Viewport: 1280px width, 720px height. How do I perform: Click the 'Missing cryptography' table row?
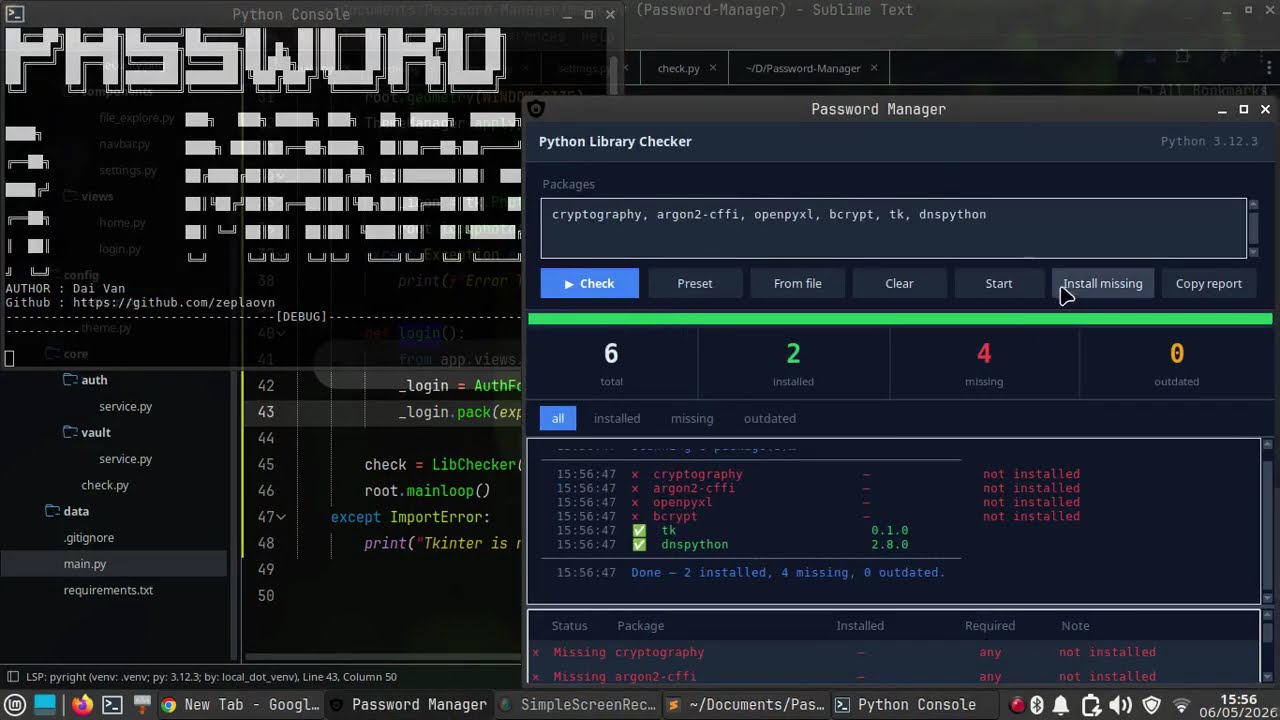tap(893, 652)
